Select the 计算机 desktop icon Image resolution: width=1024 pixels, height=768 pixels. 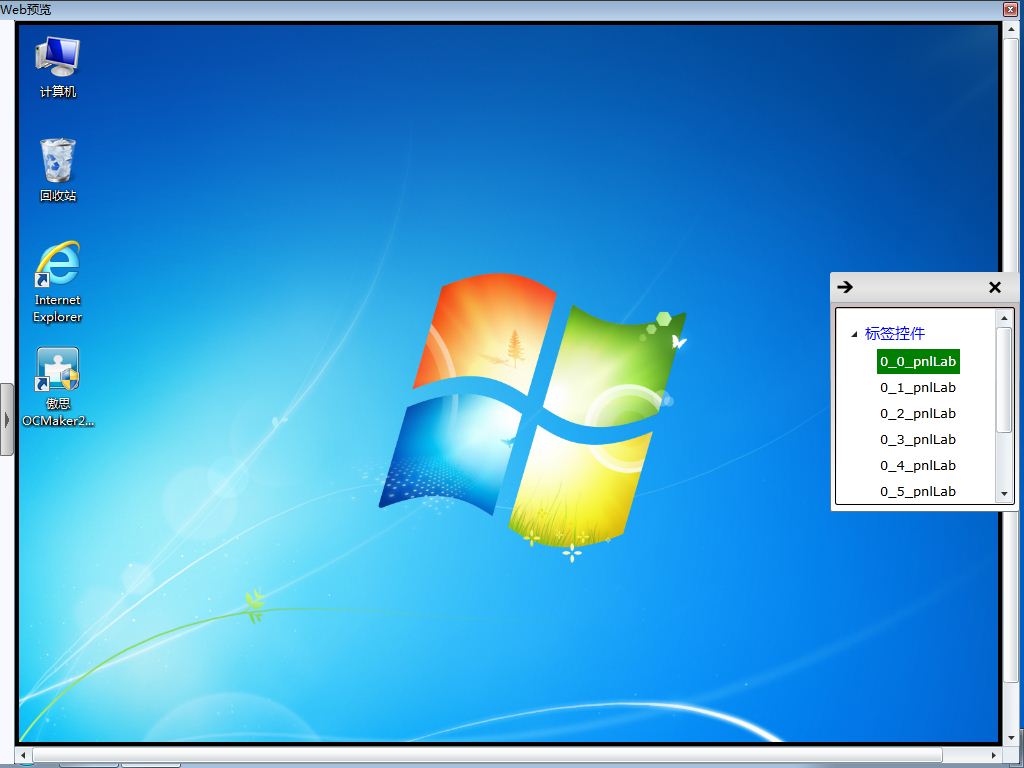click(57, 68)
